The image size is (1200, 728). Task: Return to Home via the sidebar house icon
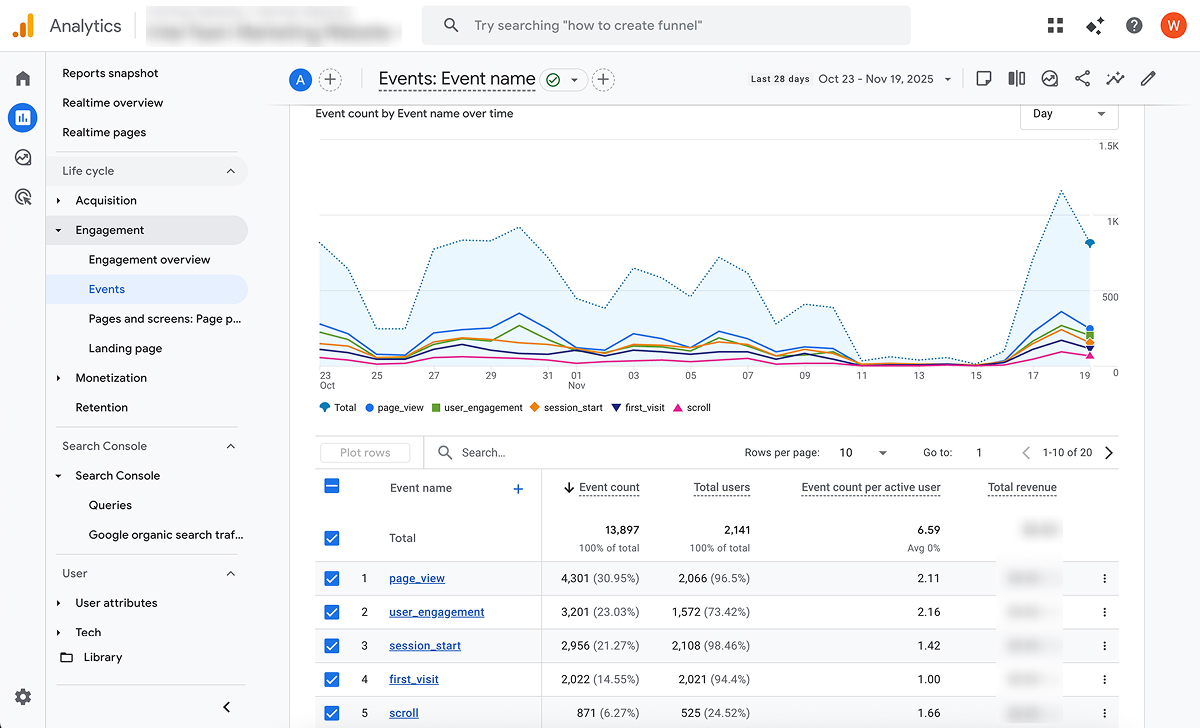coord(22,77)
